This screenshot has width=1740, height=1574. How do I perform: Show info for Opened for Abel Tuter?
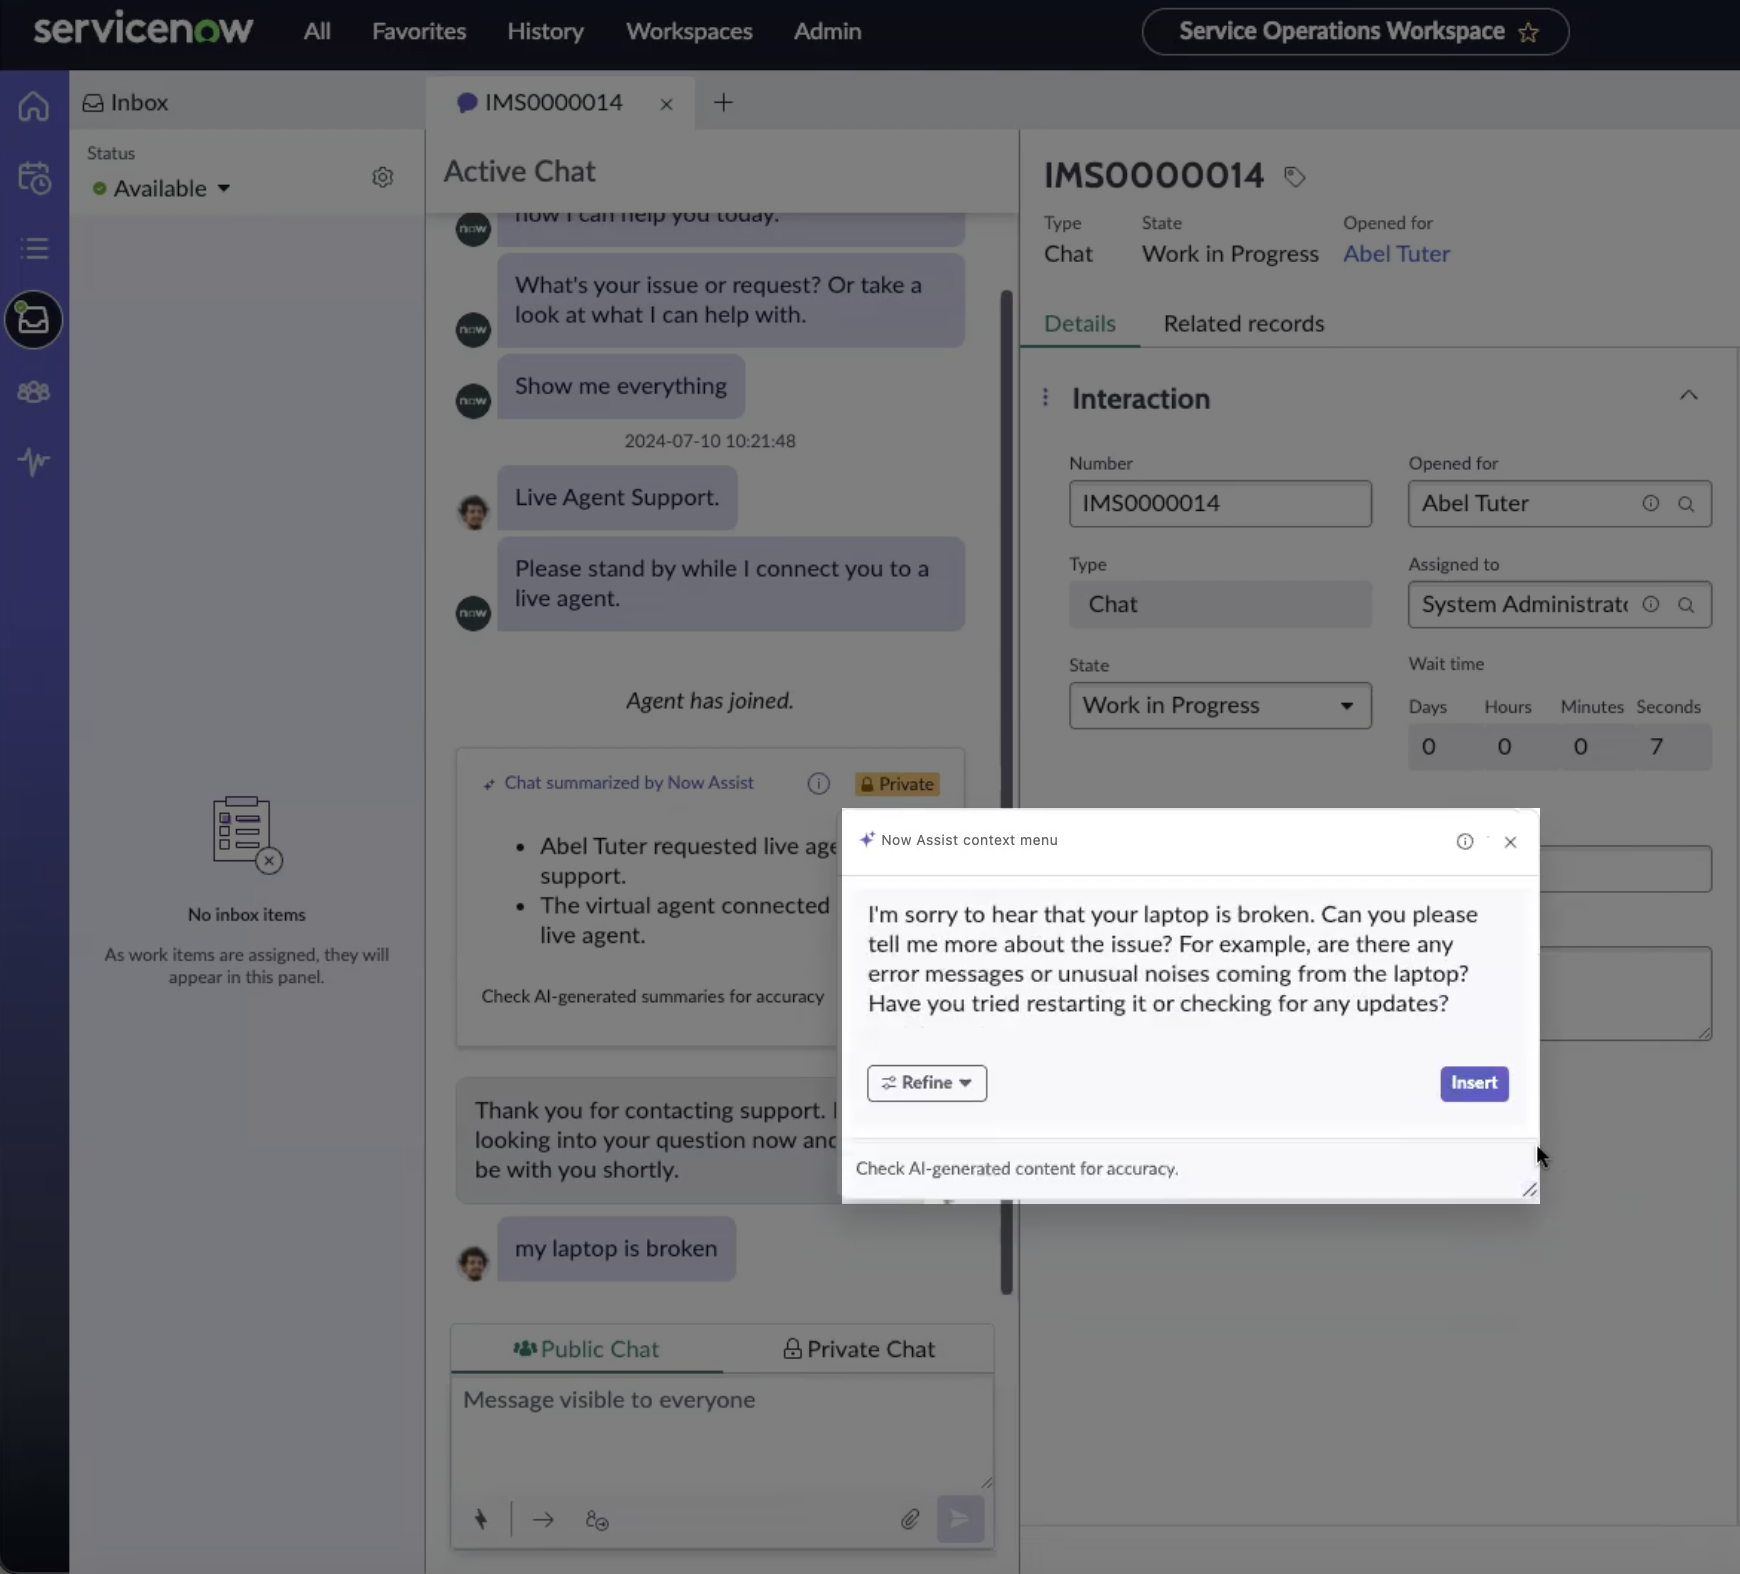[1650, 504]
